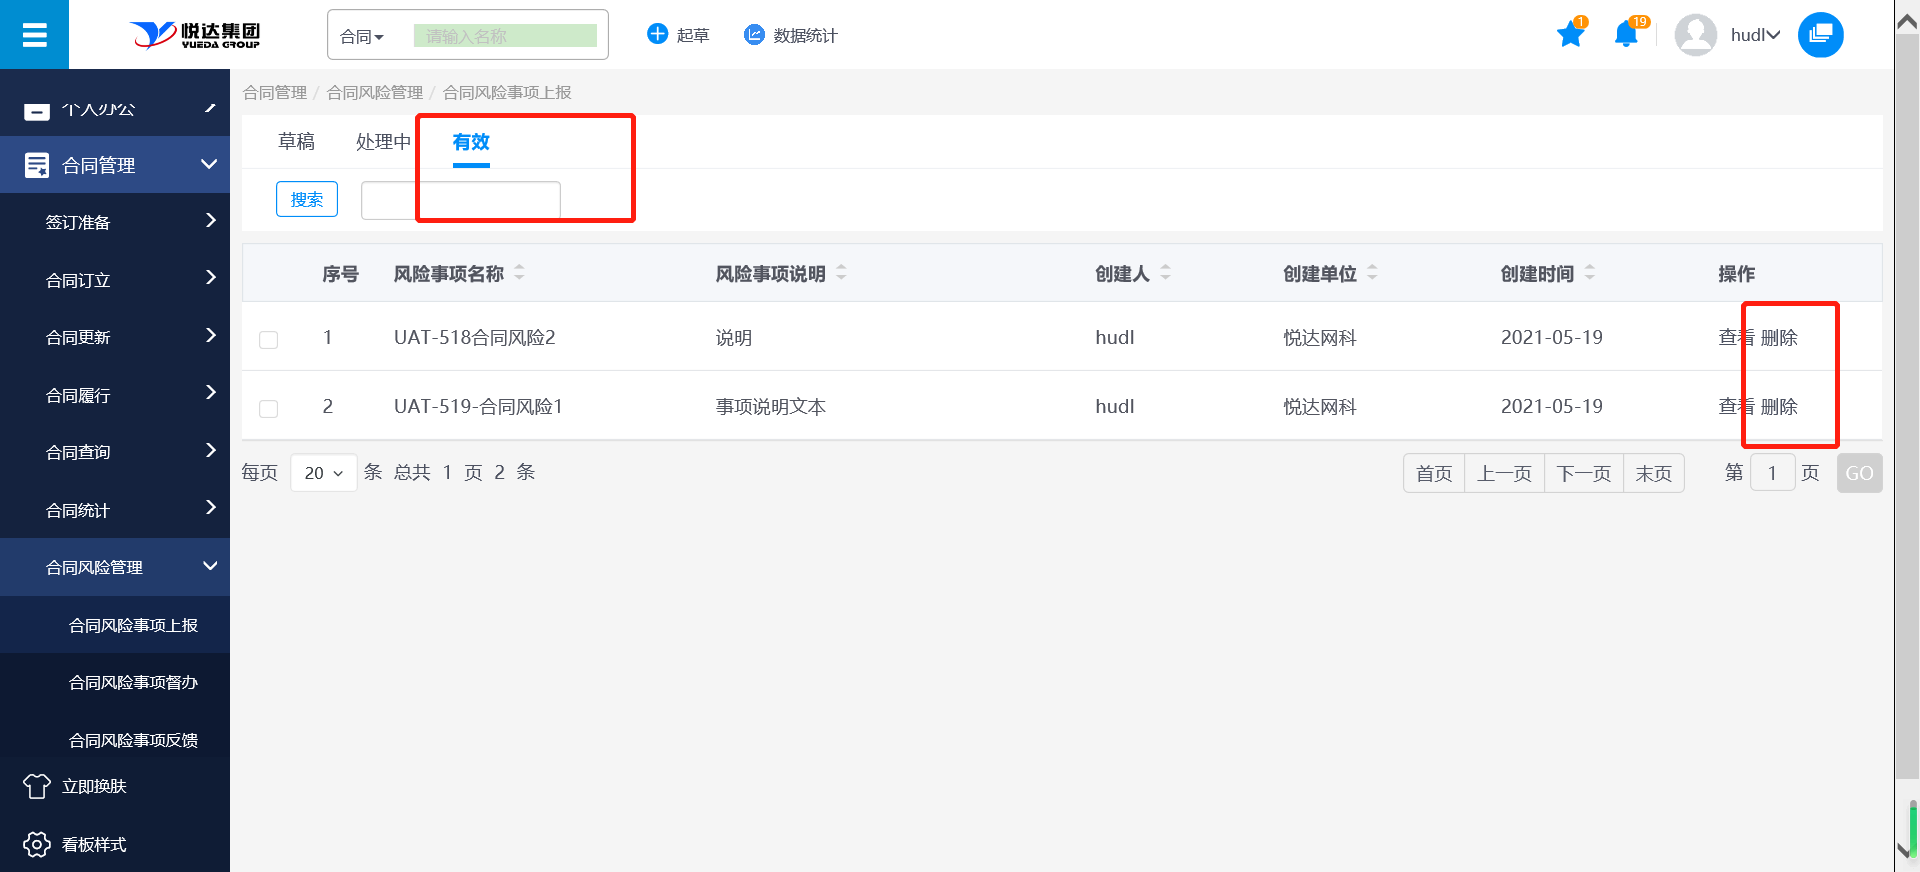The width and height of the screenshot is (1920, 872).
Task: Open the 合同 search type dropdown
Action: 362,37
